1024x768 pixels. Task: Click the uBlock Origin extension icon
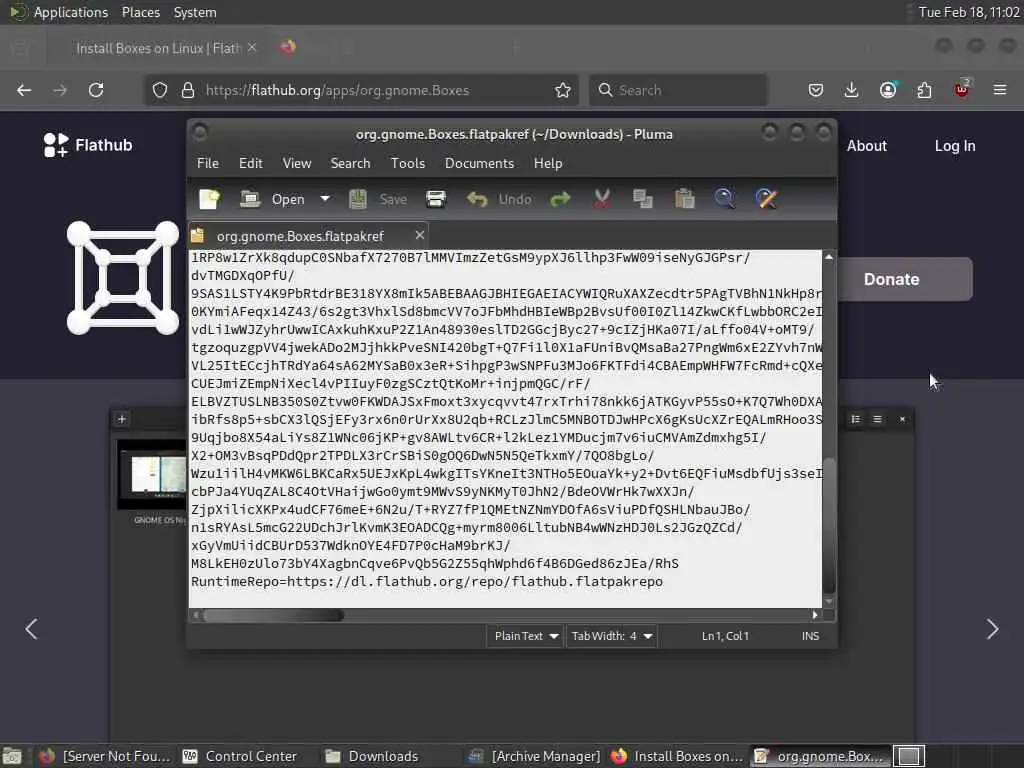pos(962,89)
